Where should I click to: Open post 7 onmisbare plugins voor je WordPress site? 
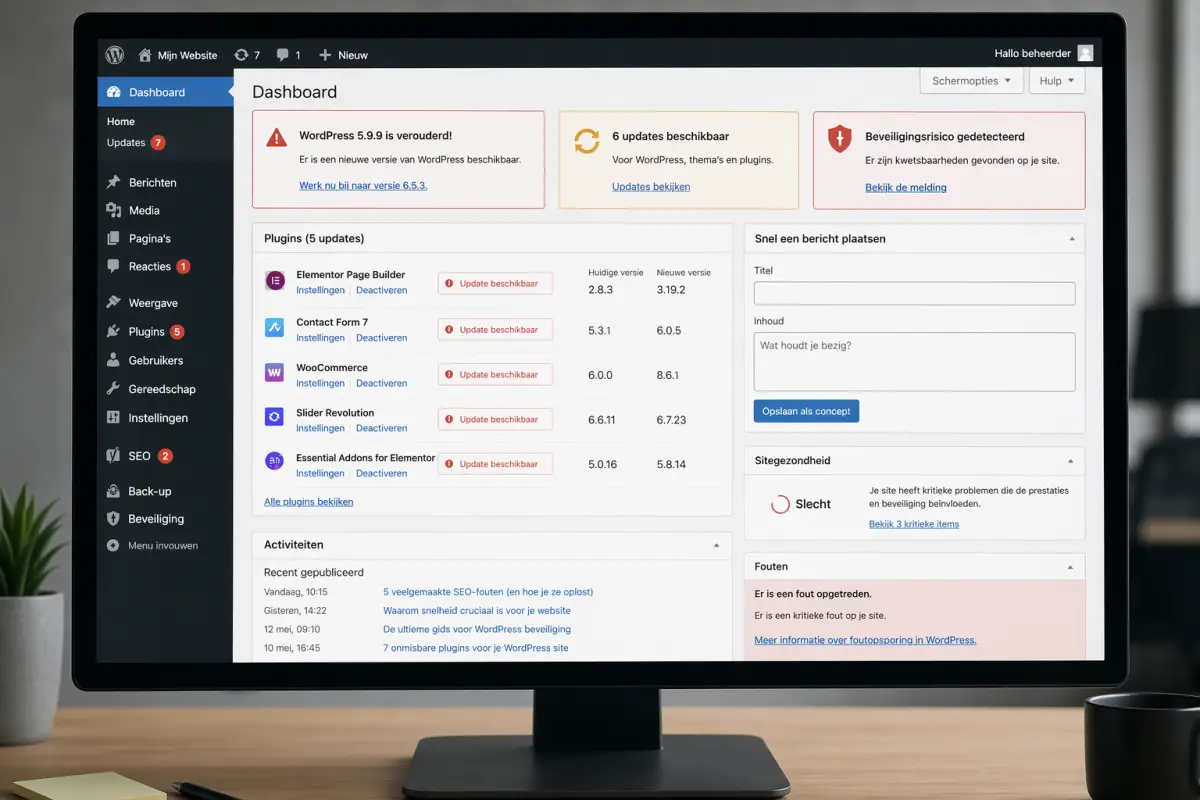tap(476, 648)
